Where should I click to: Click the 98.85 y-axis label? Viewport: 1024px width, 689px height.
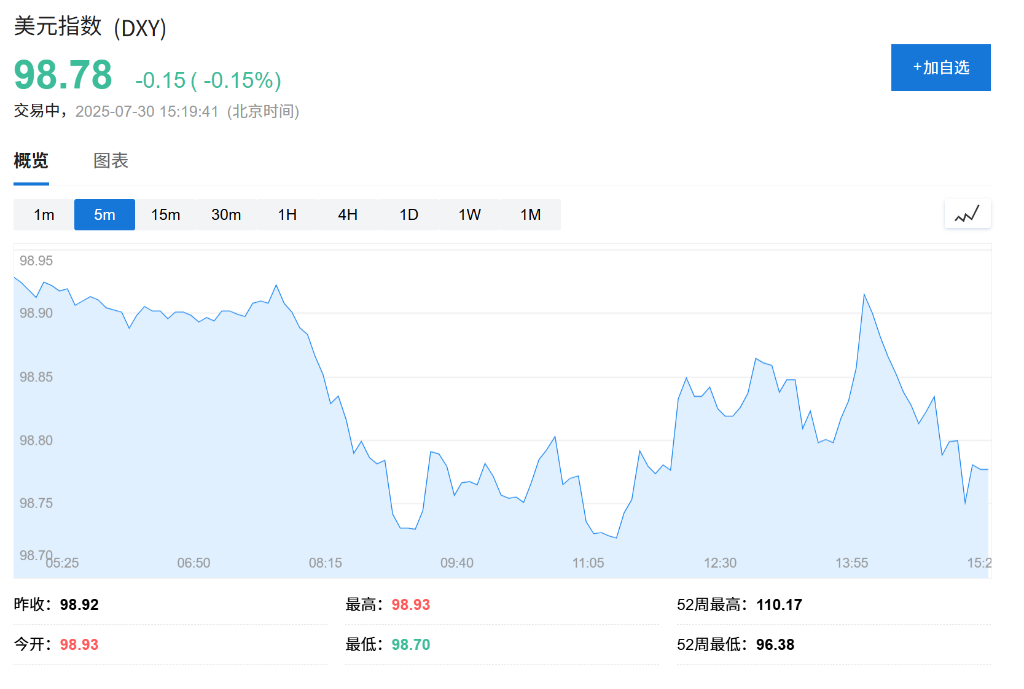36,377
